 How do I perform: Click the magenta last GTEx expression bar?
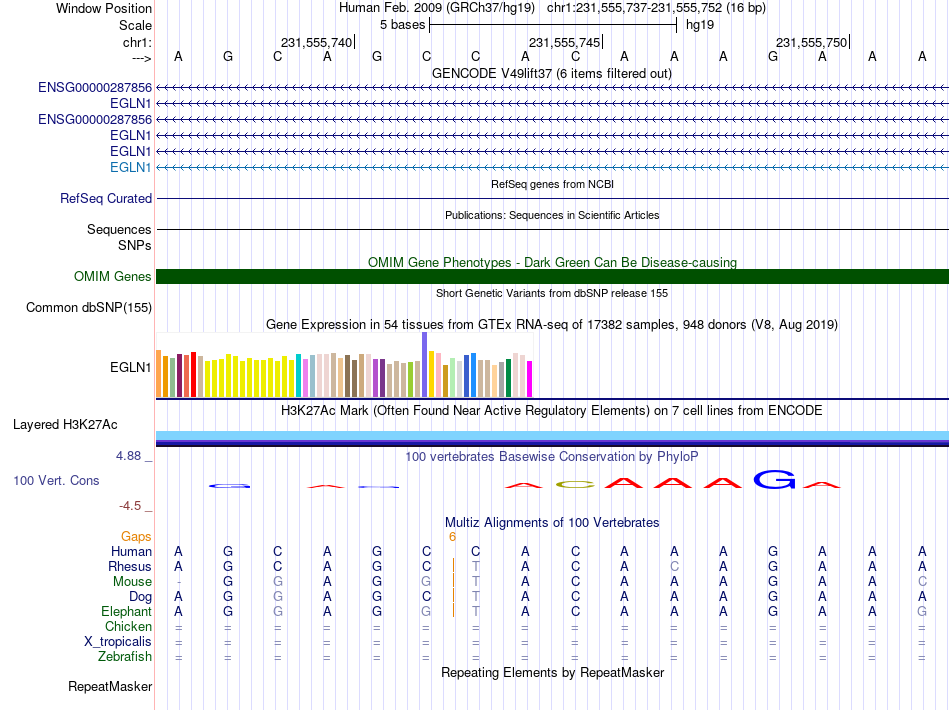[x=530, y=379]
